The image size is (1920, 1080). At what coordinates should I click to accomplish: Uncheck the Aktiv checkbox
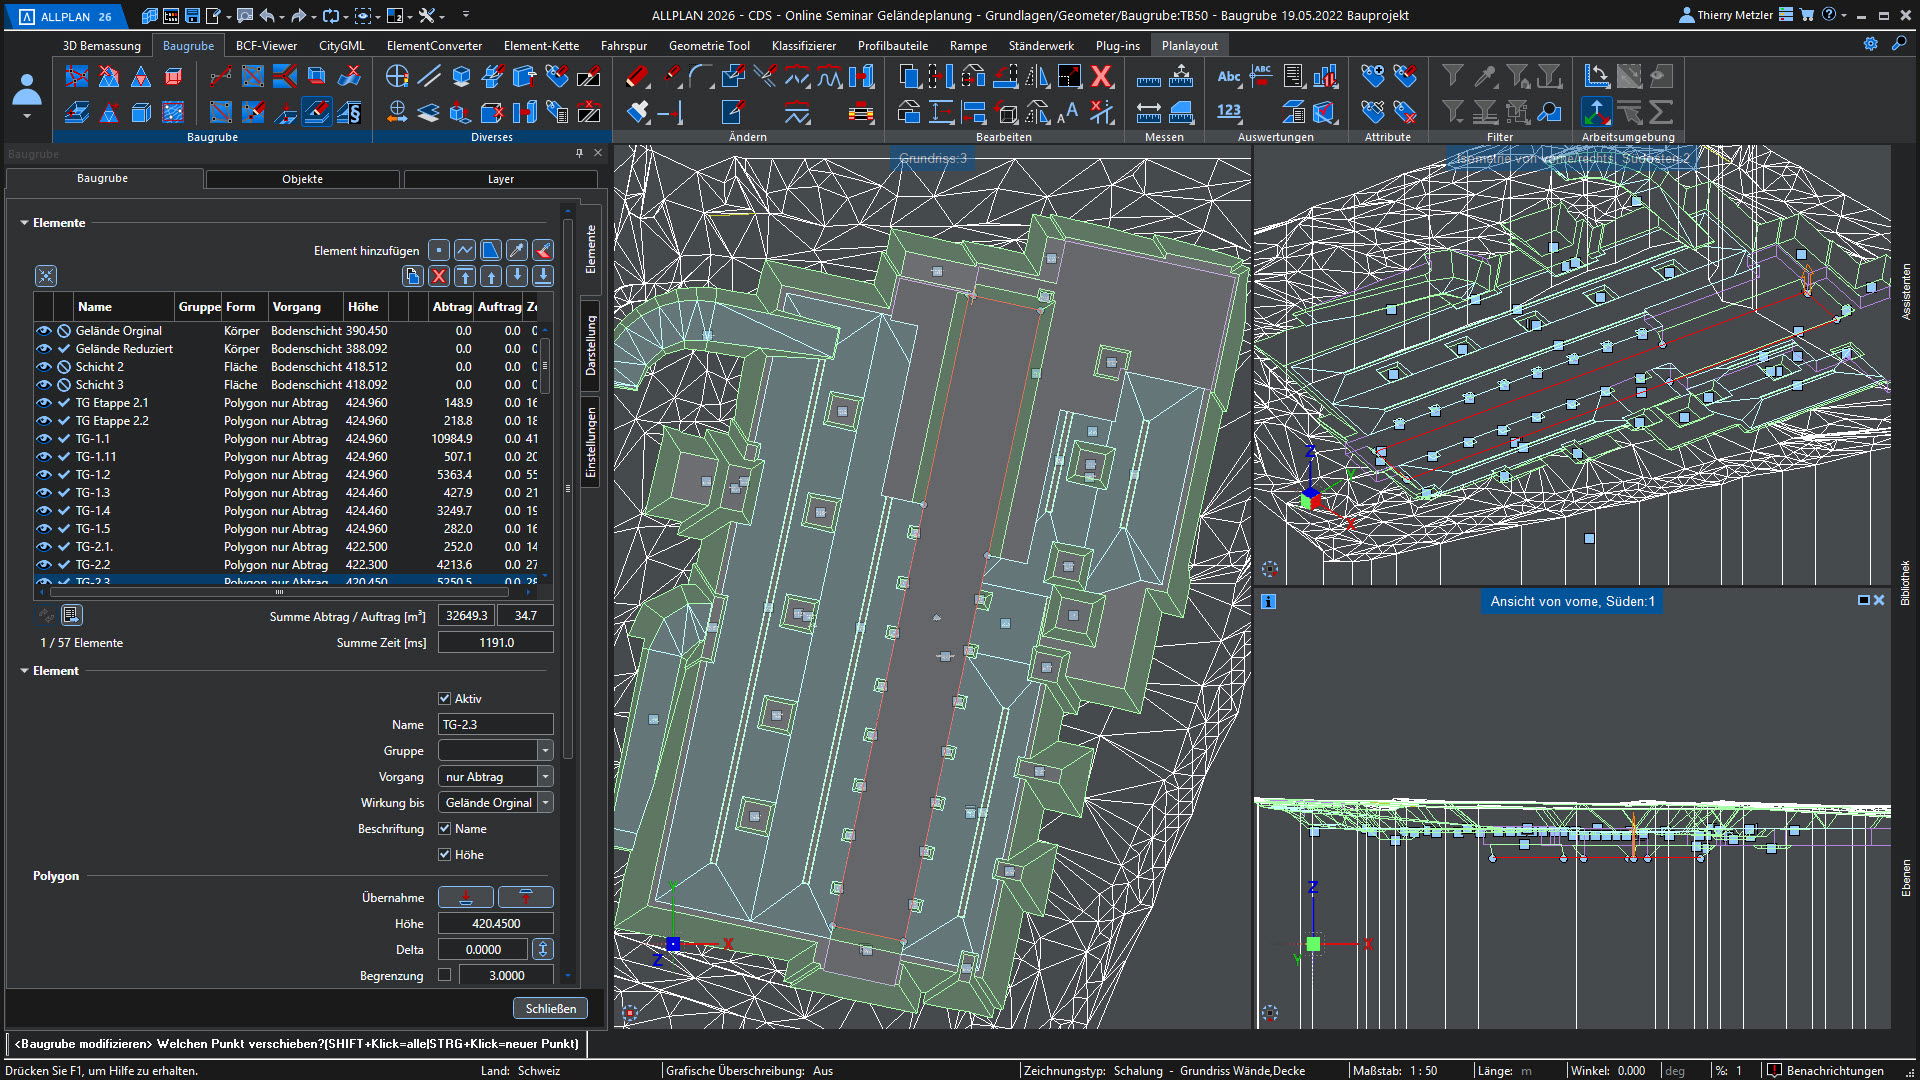click(x=445, y=699)
